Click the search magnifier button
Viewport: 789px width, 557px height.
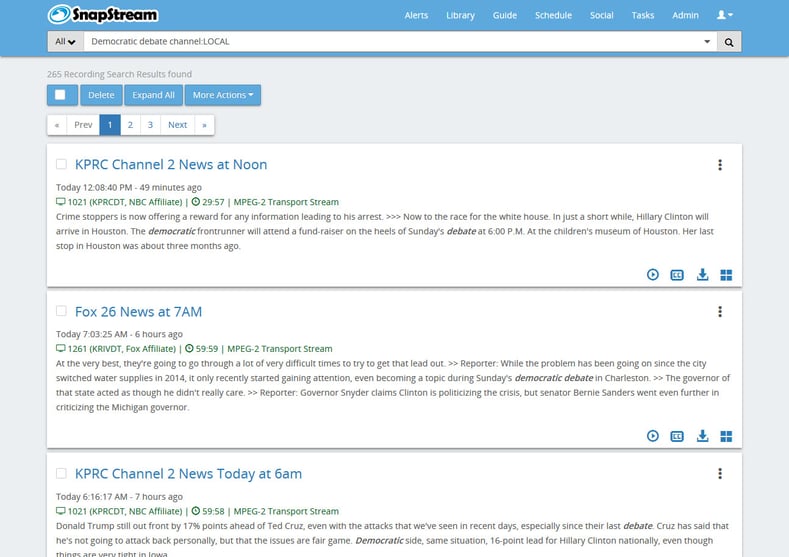[729, 42]
